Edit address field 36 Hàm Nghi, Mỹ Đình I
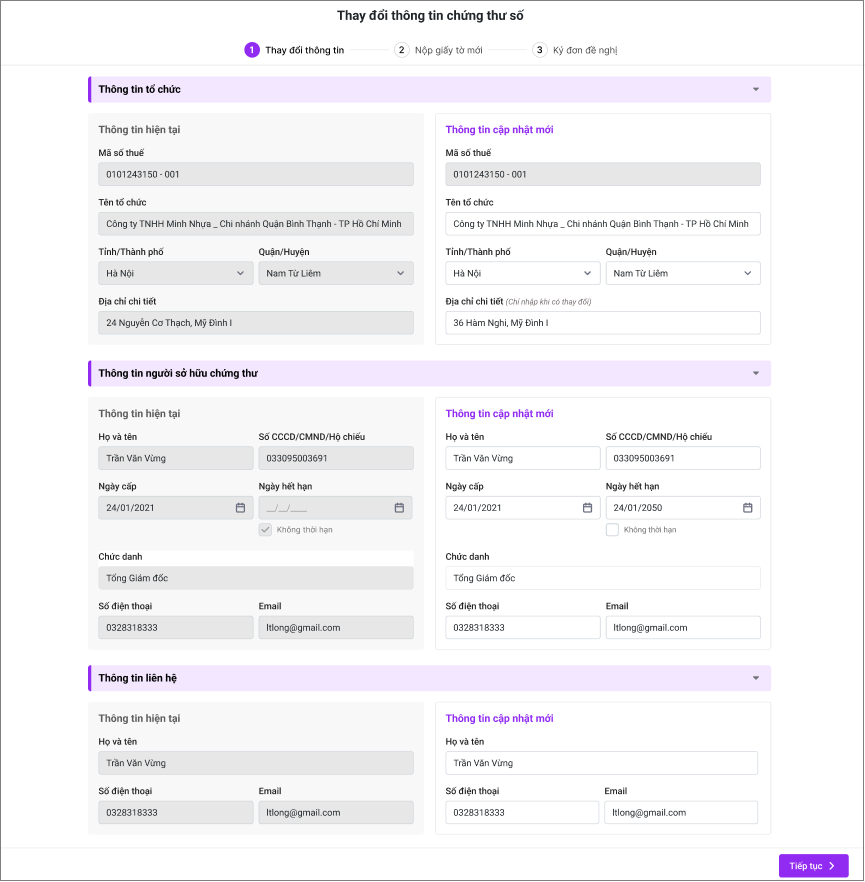865x882 pixels. point(603,322)
